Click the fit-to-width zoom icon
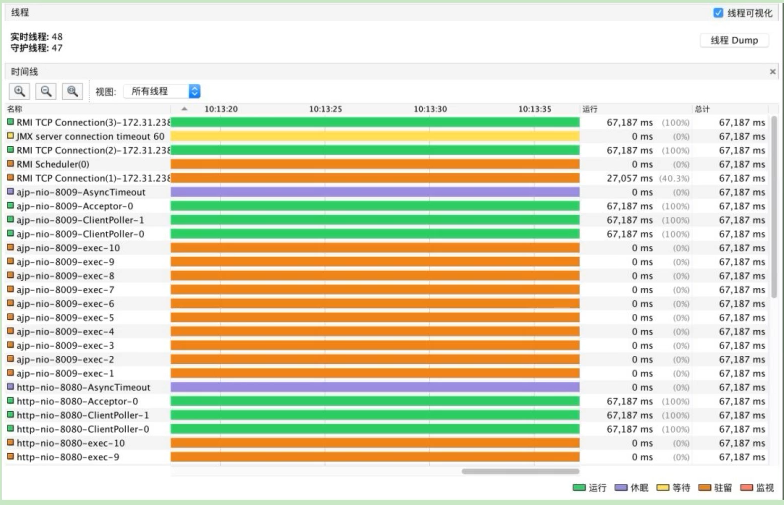This screenshot has width=784, height=505. click(72, 91)
